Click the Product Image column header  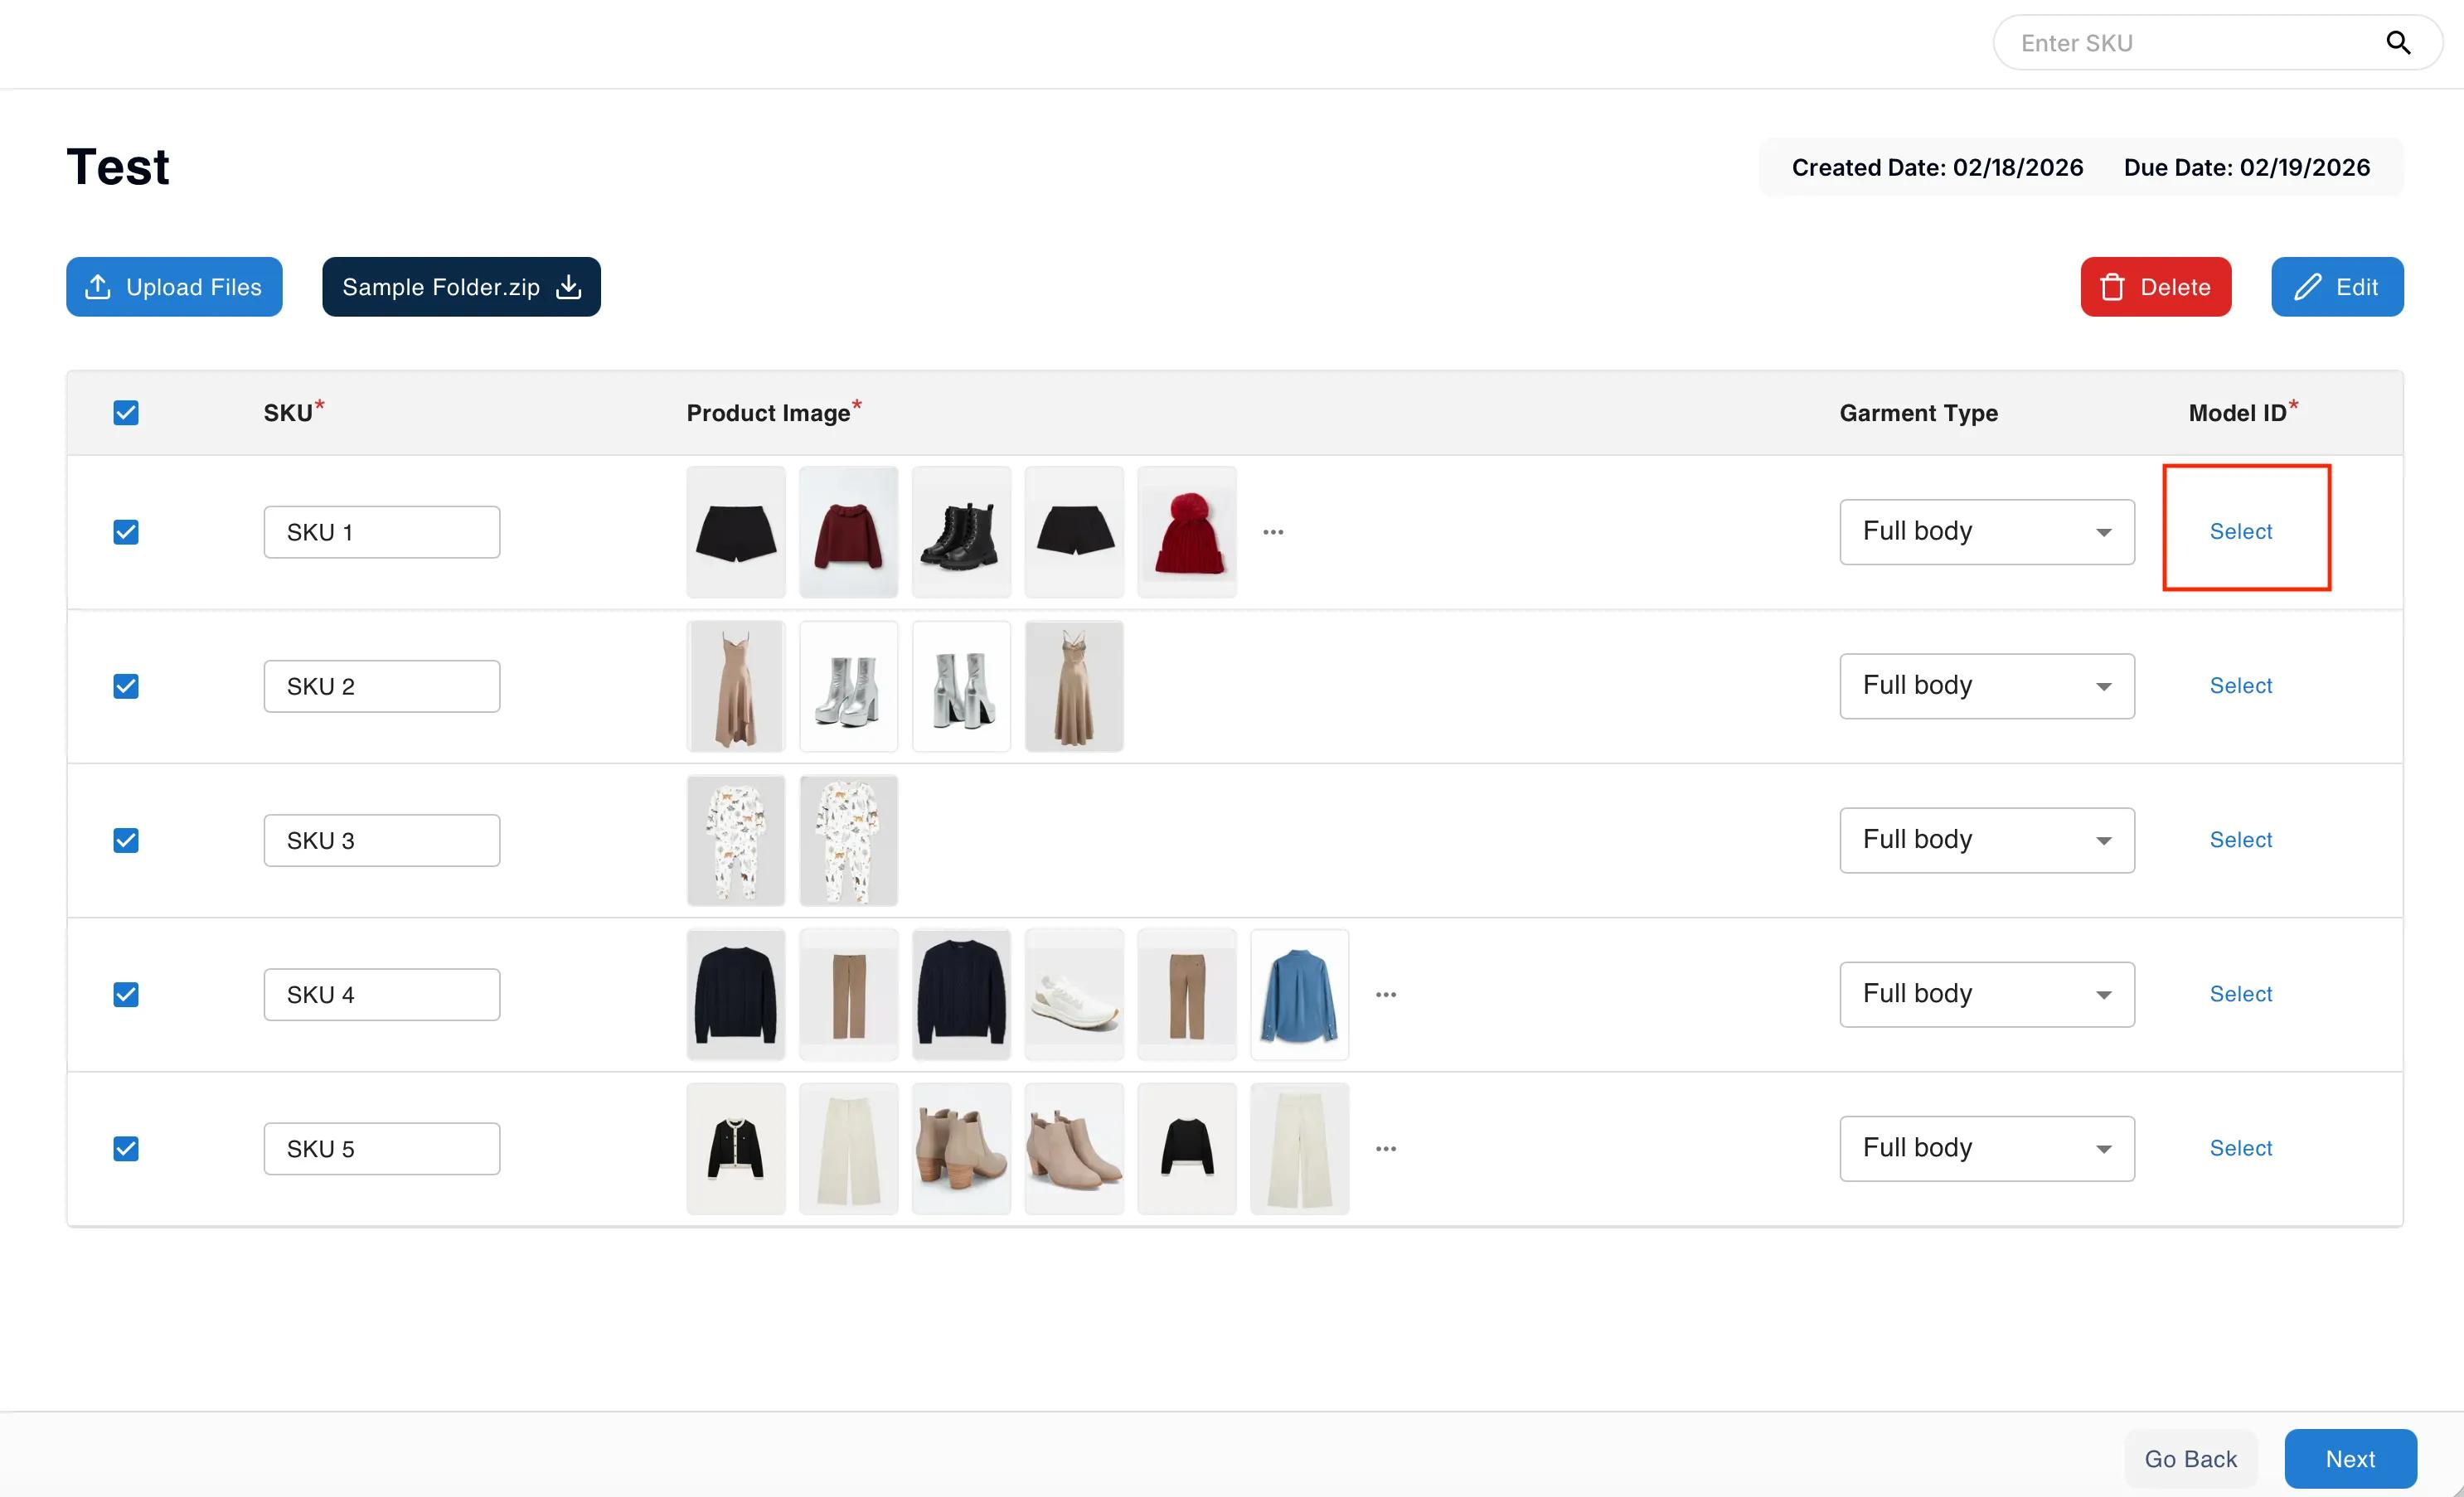[x=773, y=412]
